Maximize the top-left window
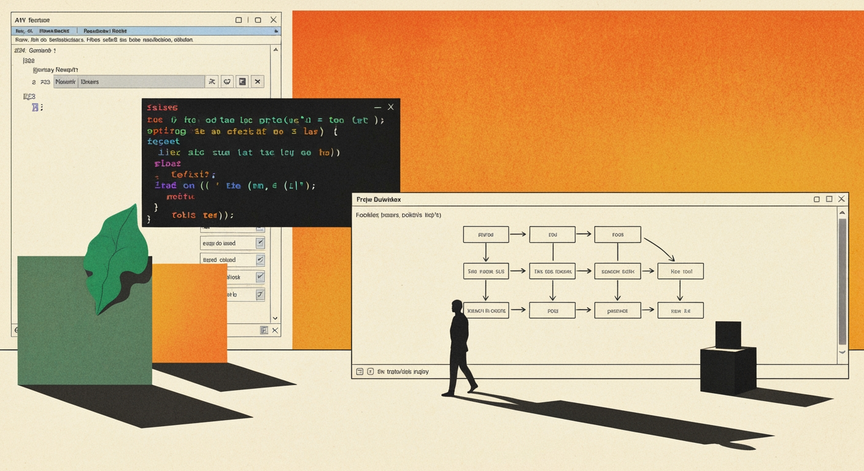Image resolution: width=864 pixels, height=471 pixels. click(x=257, y=20)
